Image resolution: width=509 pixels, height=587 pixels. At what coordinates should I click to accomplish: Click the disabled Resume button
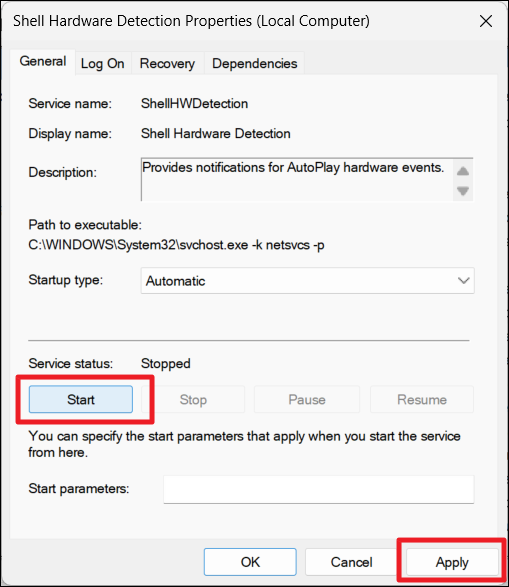click(x=422, y=399)
